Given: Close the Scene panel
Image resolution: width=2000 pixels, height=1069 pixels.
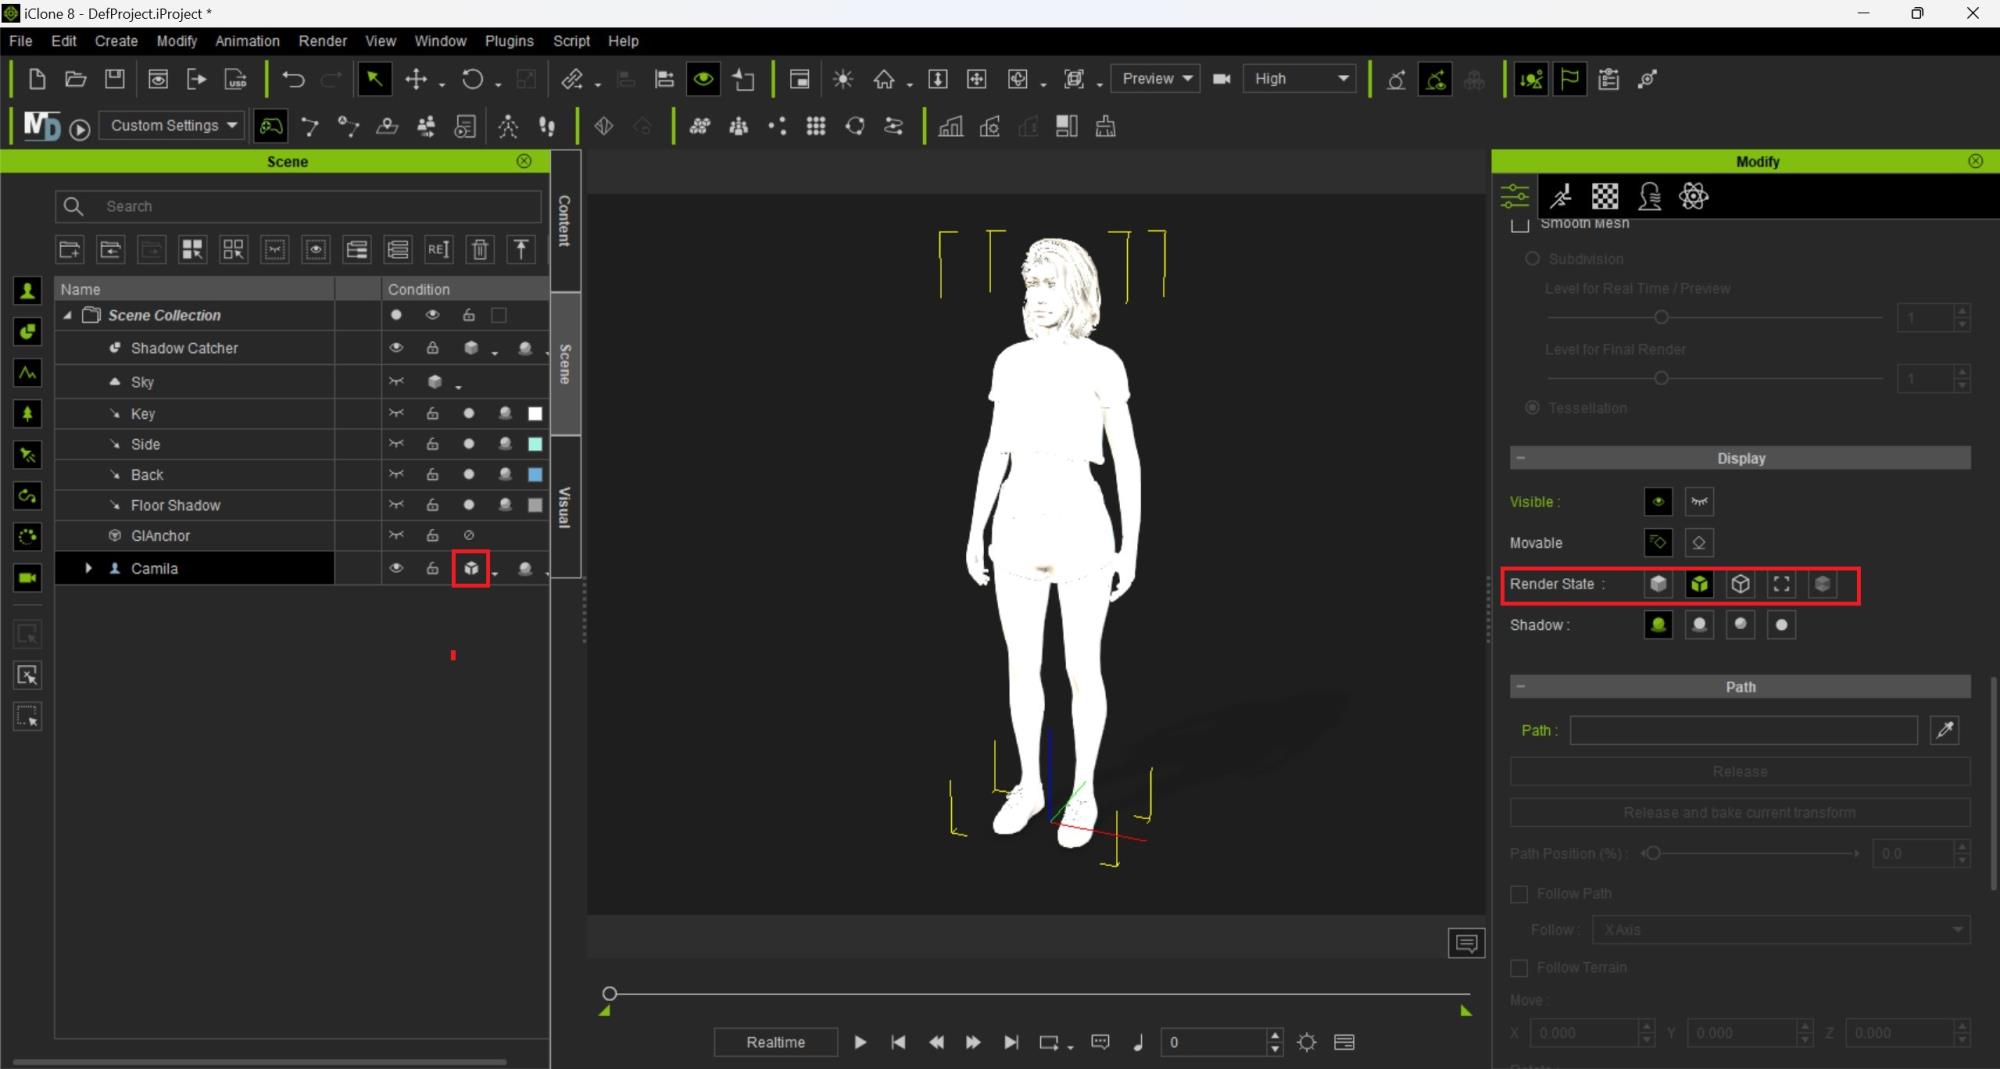Looking at the screenshot, I should [524, 161].
